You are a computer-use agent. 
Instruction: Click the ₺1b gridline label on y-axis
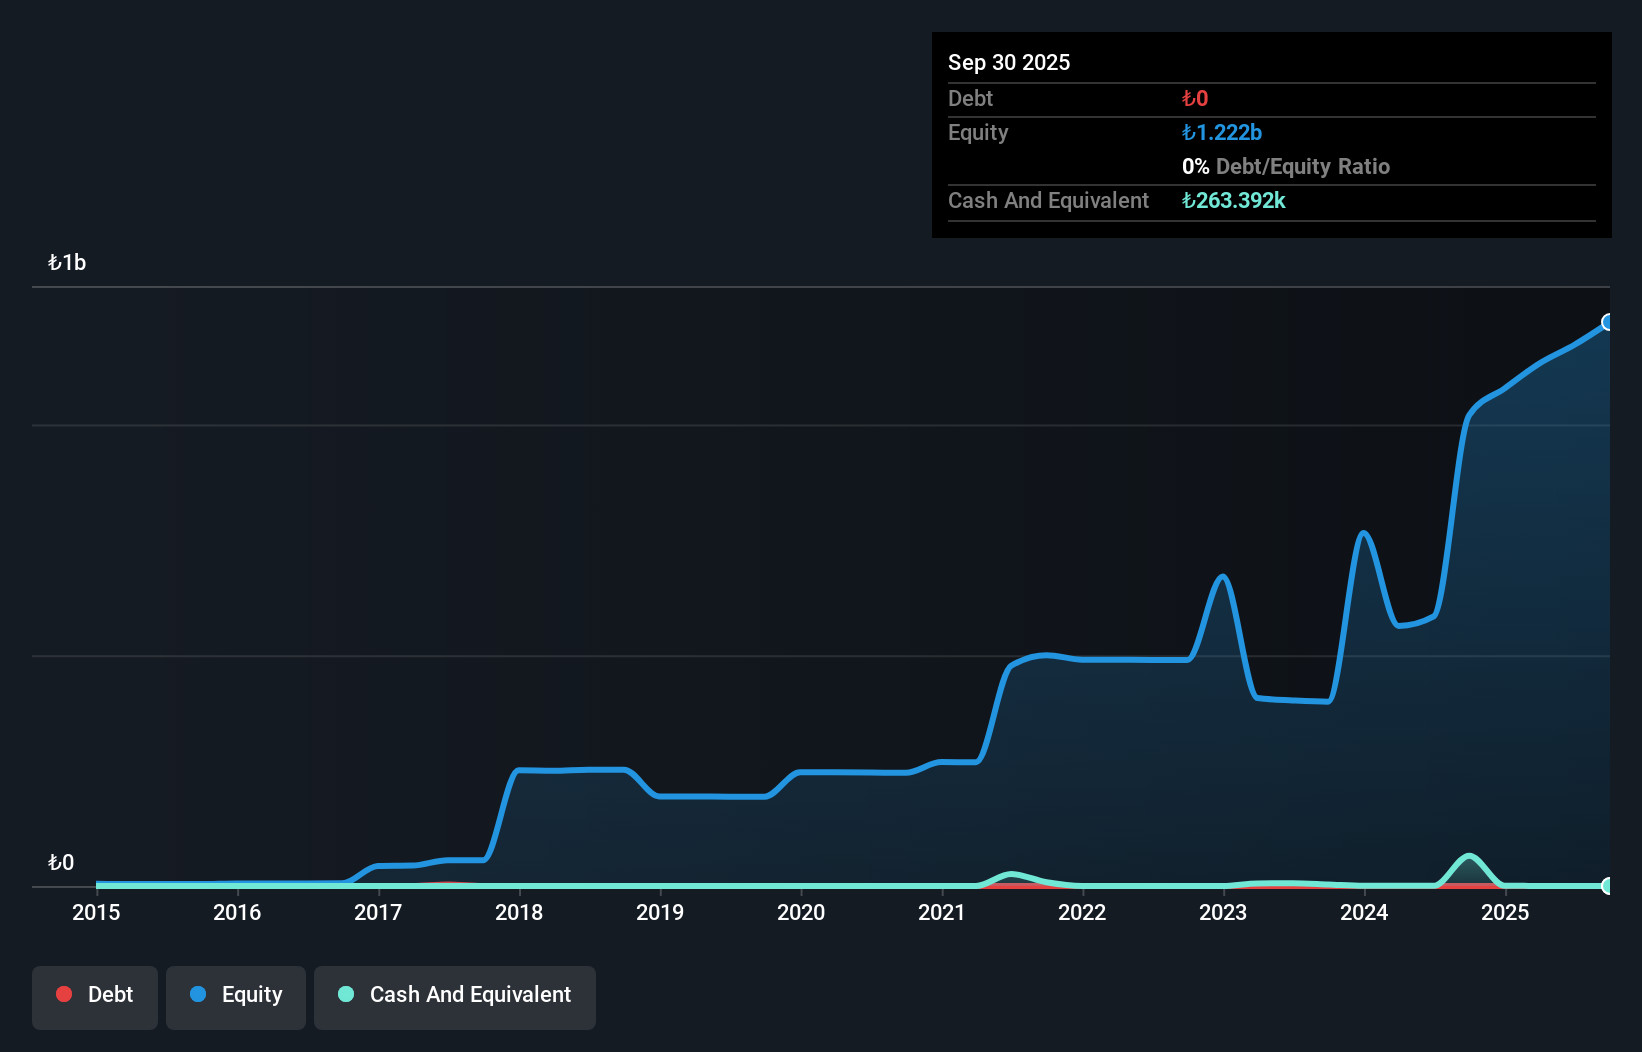(x=66, y=262)
